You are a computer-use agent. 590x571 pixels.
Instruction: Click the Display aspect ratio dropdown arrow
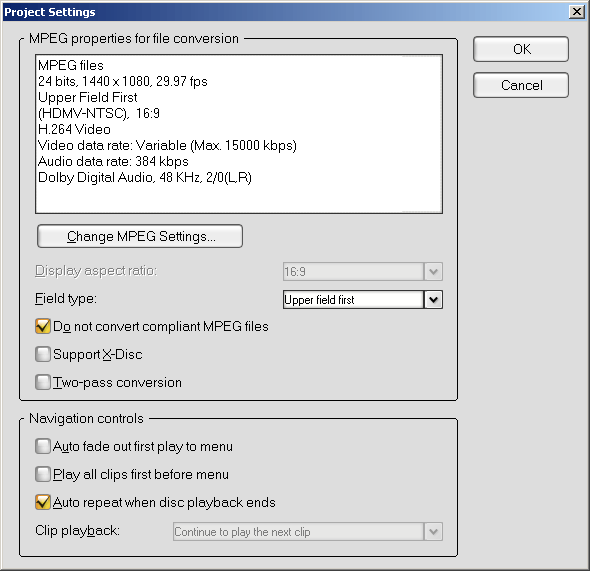pyautogui.click(x=433, y=272)
